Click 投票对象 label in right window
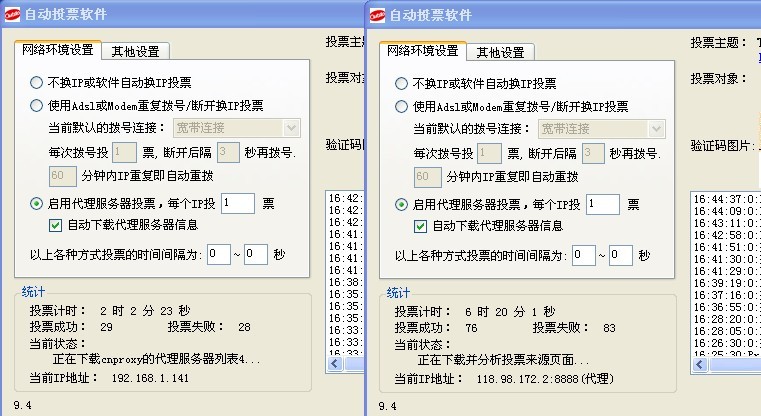The width and height of the screenshot is (761, 416). [719, 79]
